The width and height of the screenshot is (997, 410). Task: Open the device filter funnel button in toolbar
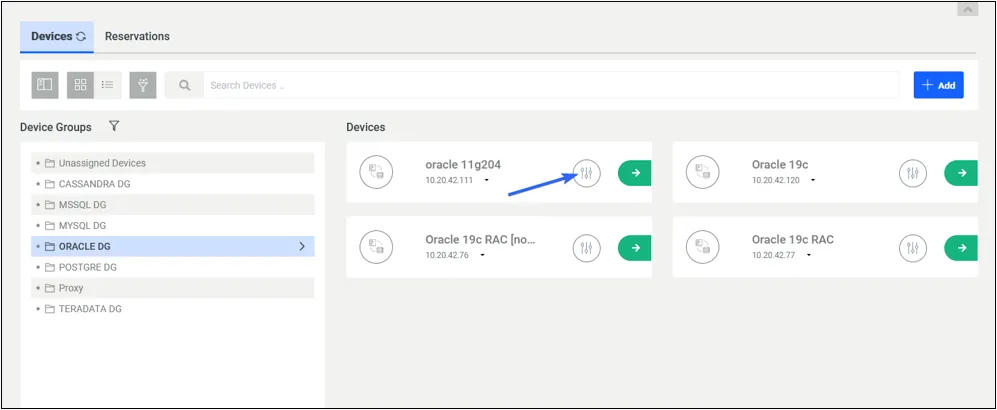(143, 85)
